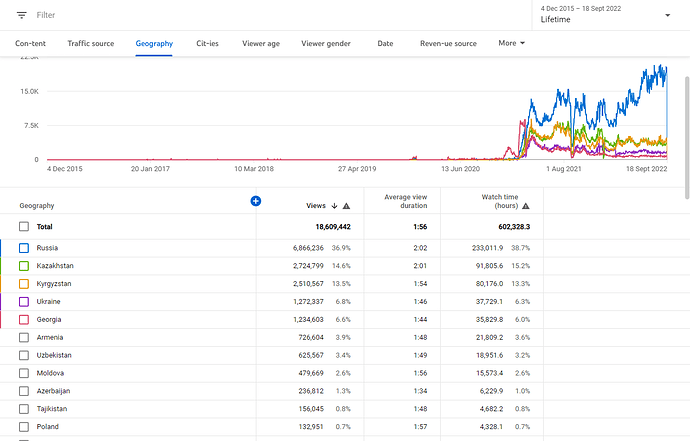This screenshot has height=441, width=690.
Task: Uncheck the Georgia checkbox
Action: 24,320
